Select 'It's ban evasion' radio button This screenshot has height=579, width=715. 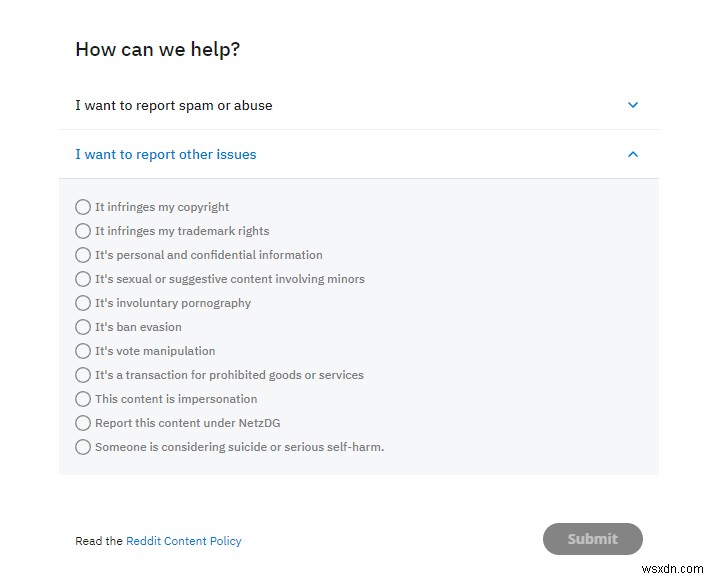[x=83, y=327]
